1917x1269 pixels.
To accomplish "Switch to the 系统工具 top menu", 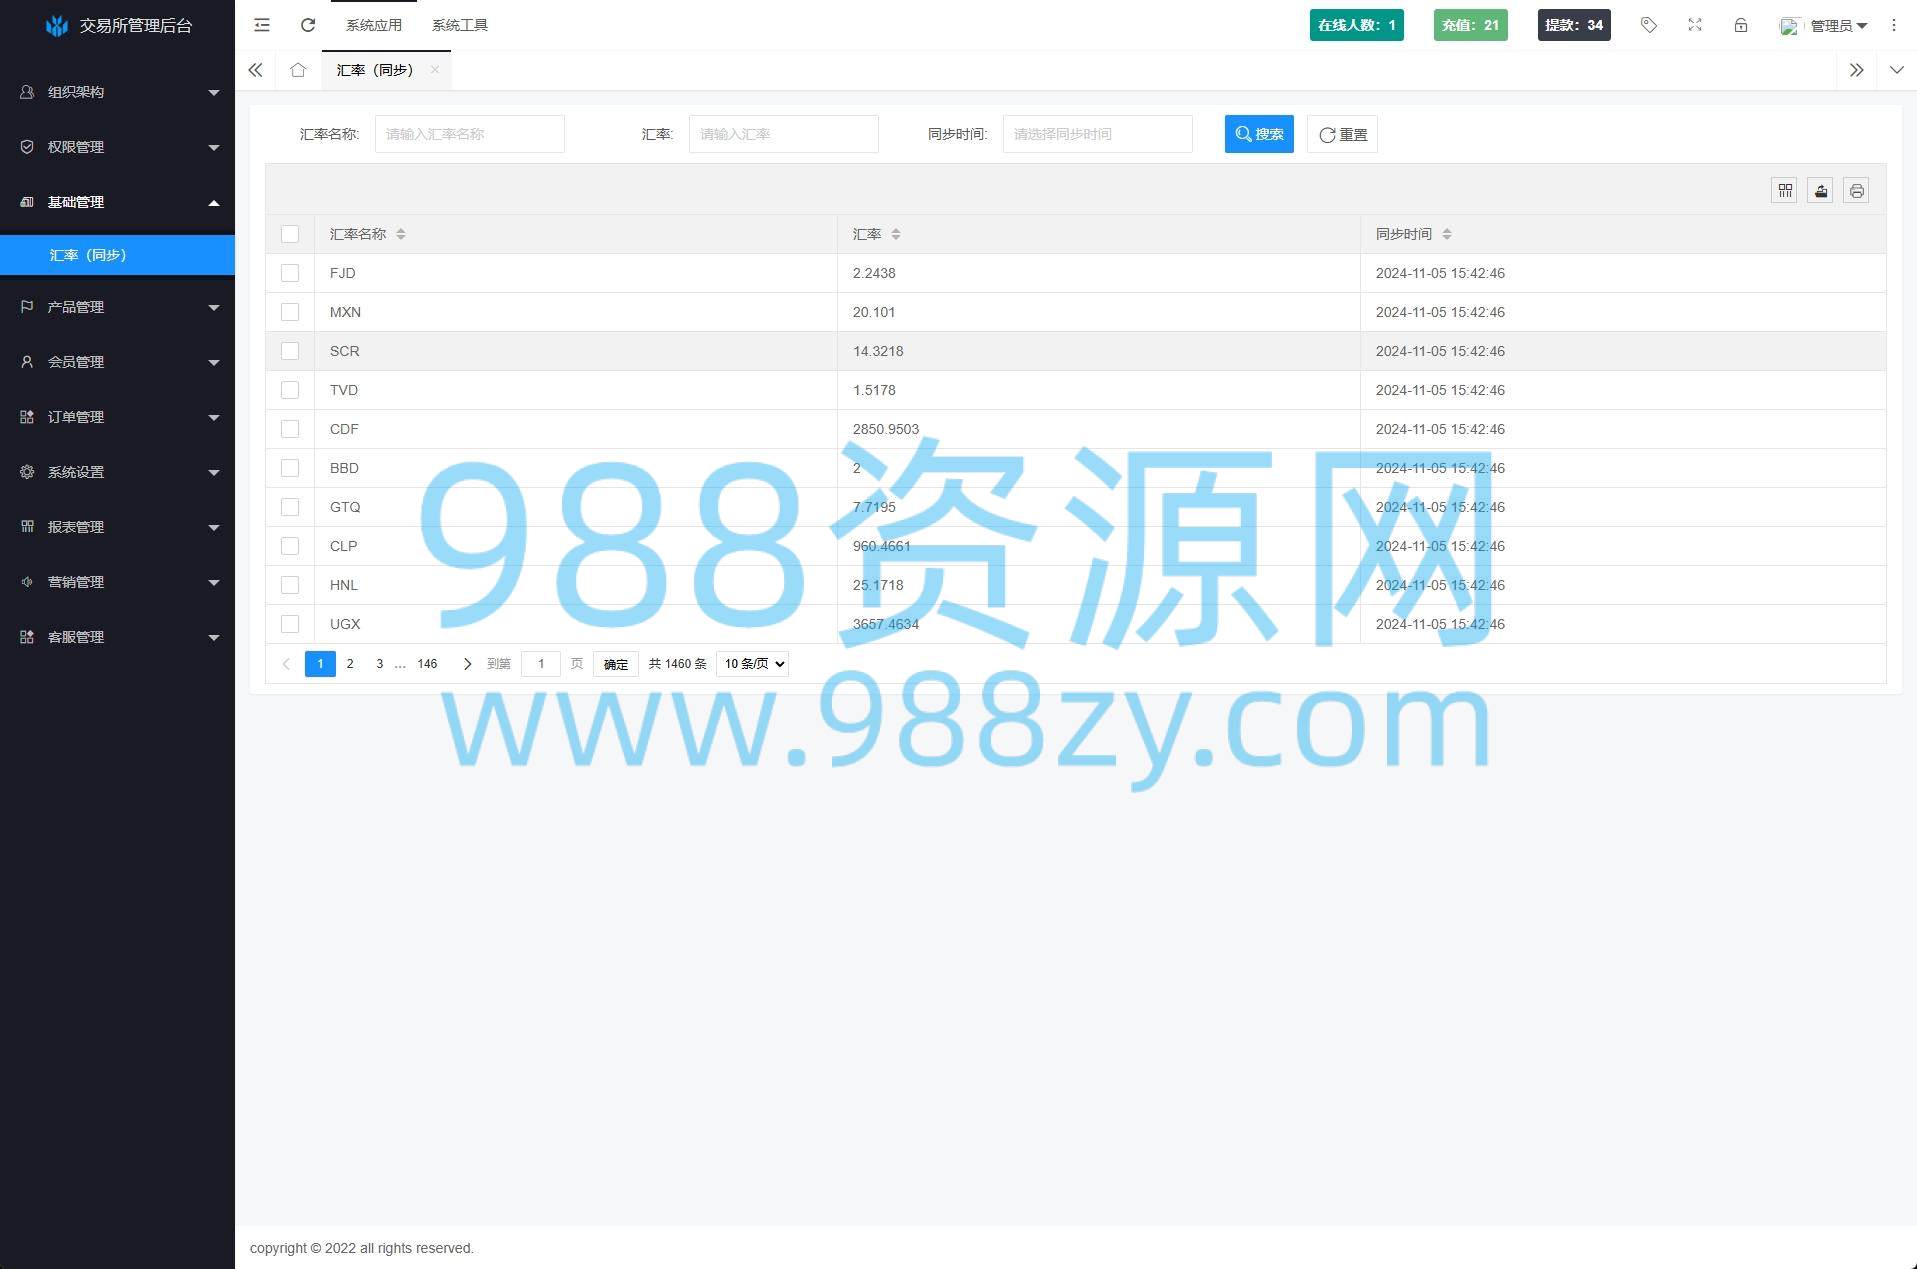I will (x=460, y=25).
